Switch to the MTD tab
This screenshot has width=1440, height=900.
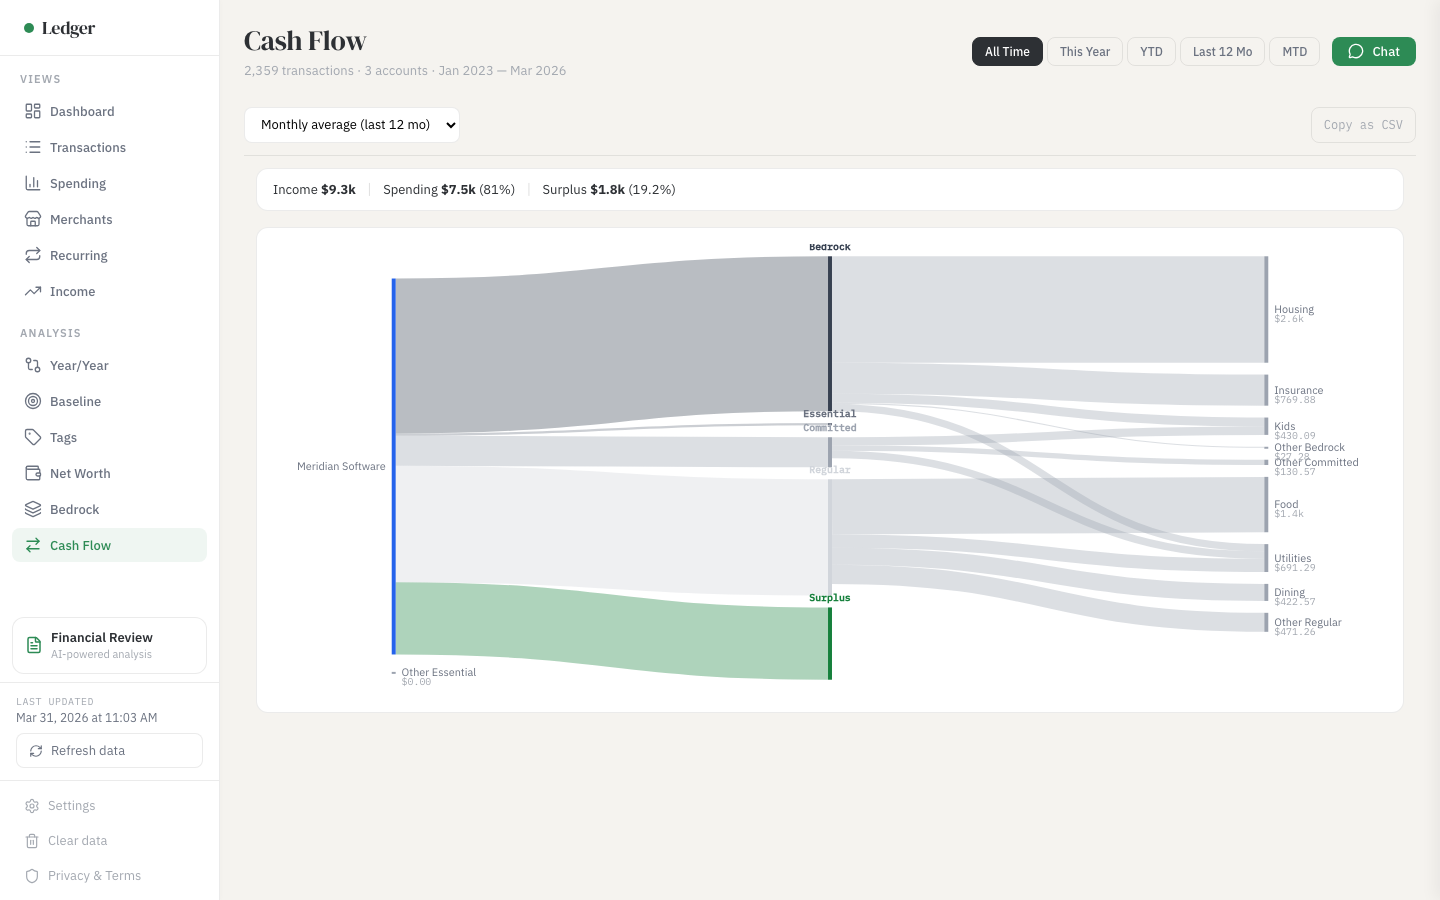[x=1294, y=51]
